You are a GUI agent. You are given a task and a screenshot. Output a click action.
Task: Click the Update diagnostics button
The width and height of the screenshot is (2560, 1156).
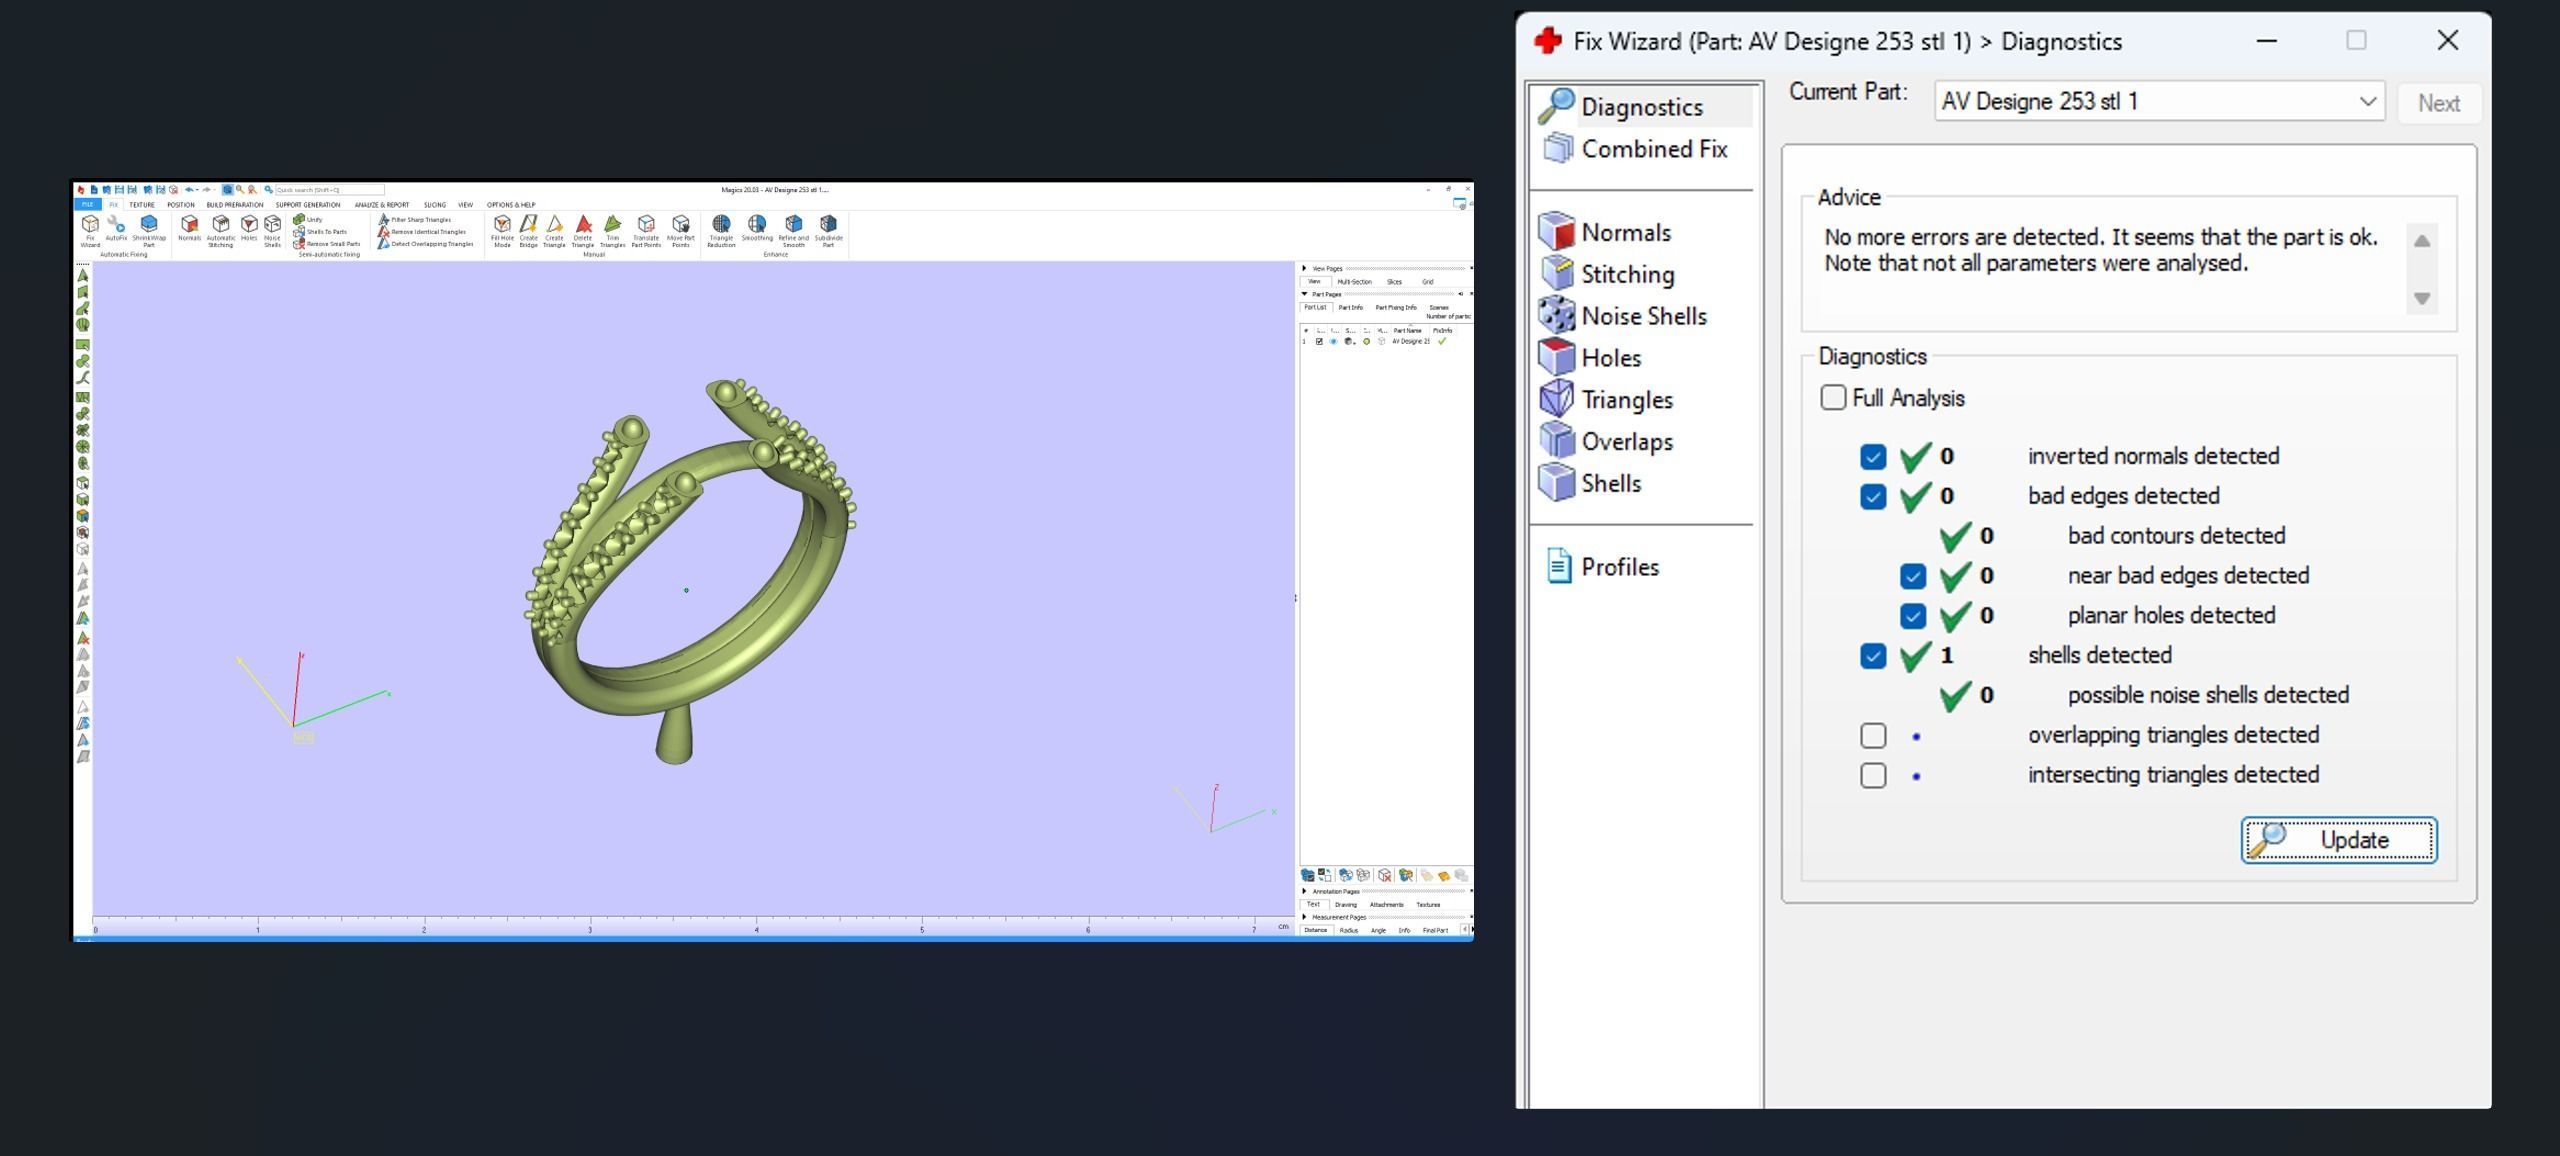pyautogui.click(x=2338, y=840)
